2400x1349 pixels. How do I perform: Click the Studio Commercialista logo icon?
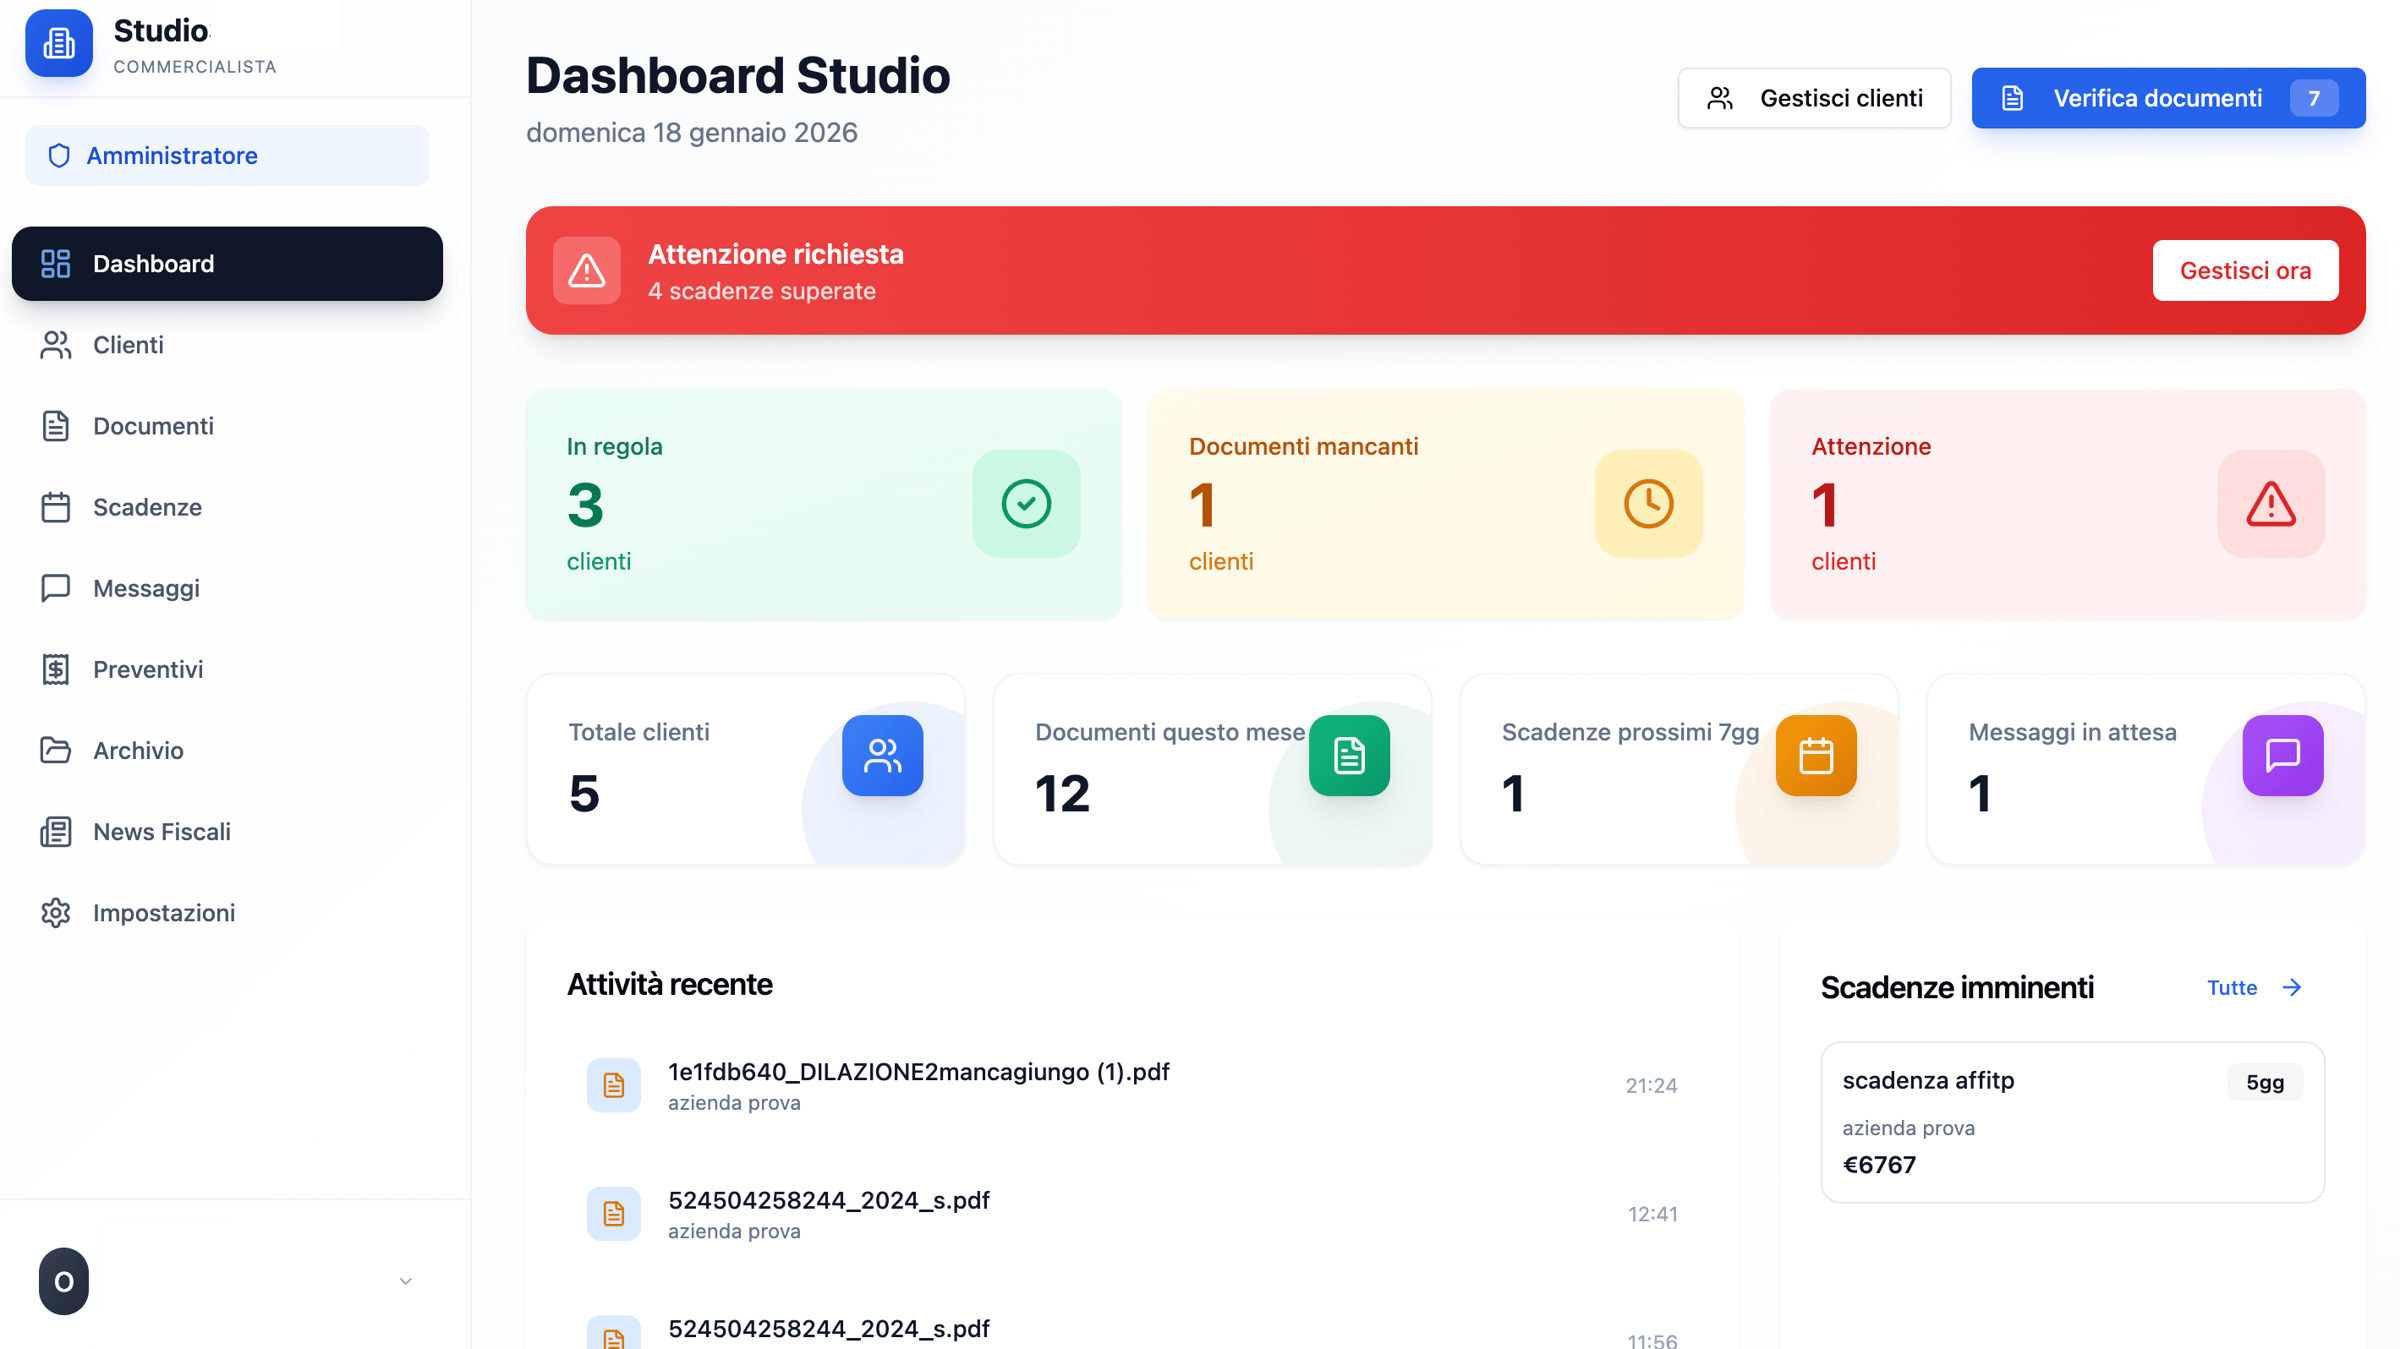pyautogui.click(x=59, y=44)
